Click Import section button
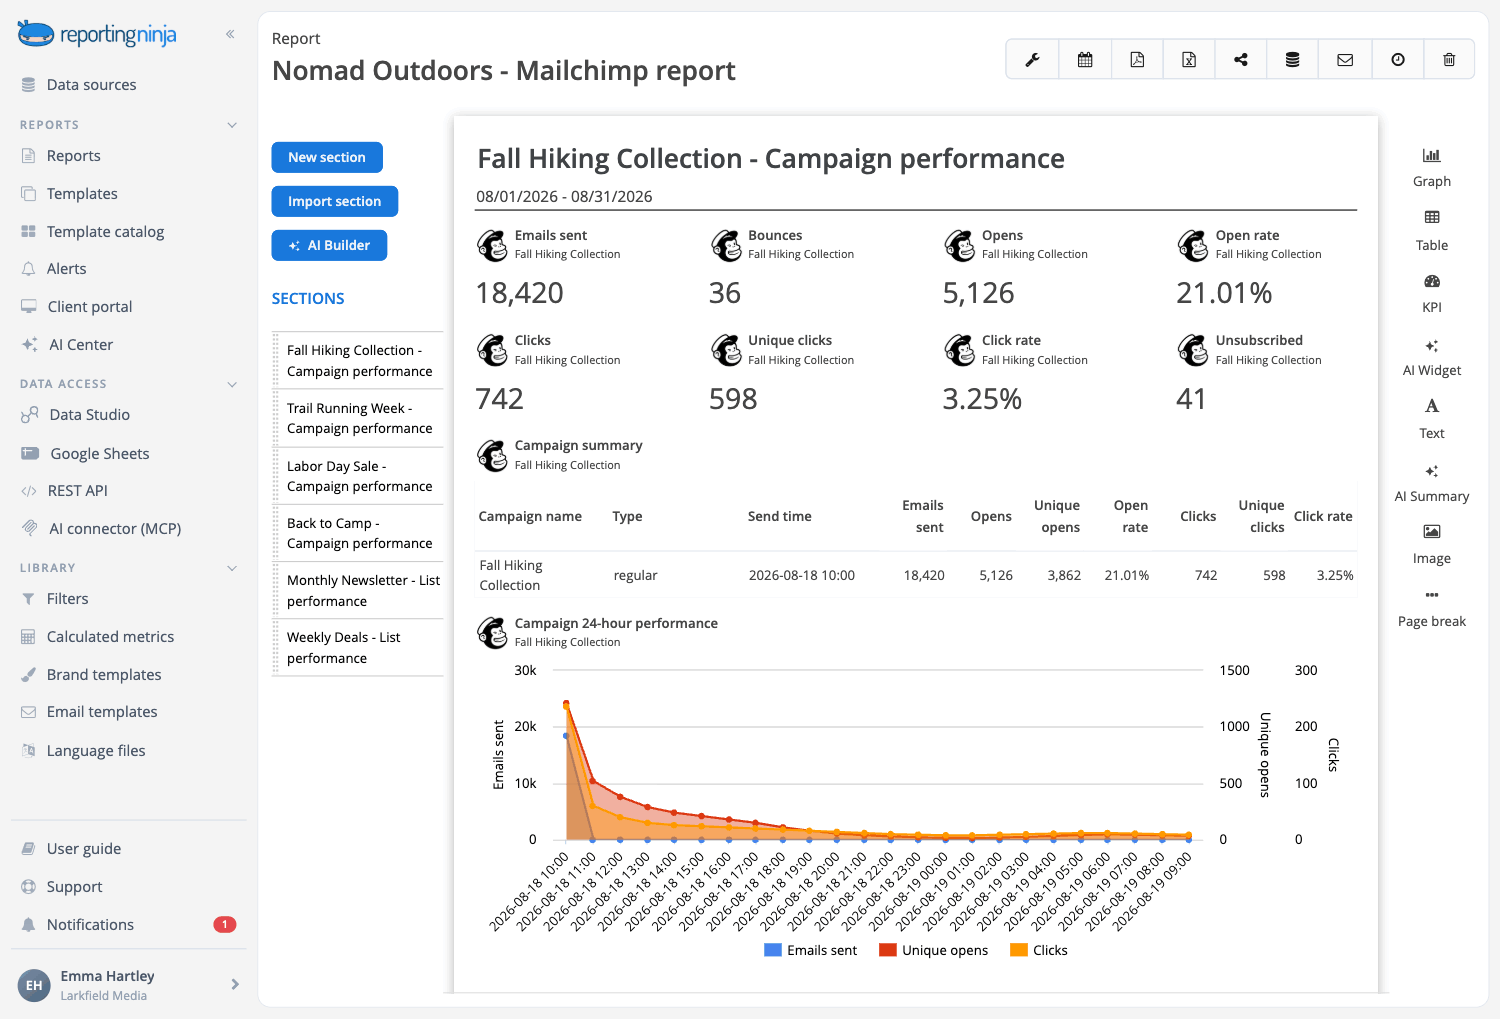Viewport: 1500px width, 1019px height. [x=335, y=201]
